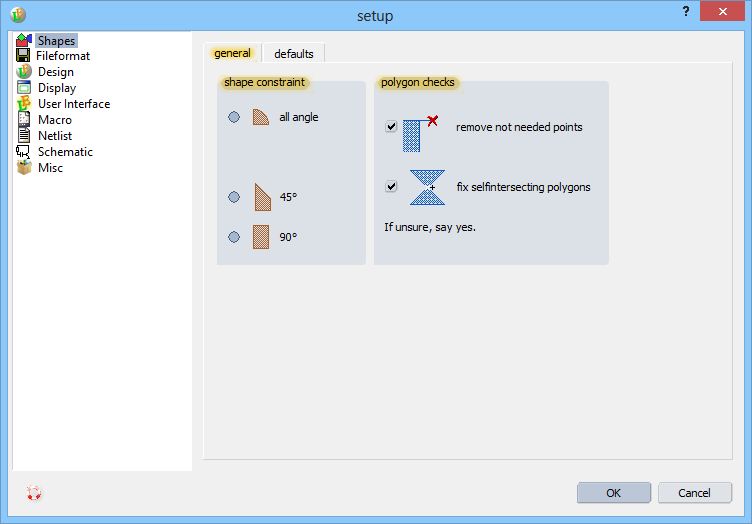The height and width of the screenshot is (524, 752).
Task: Select the 45° radio button
Action: tap(234, 197)
